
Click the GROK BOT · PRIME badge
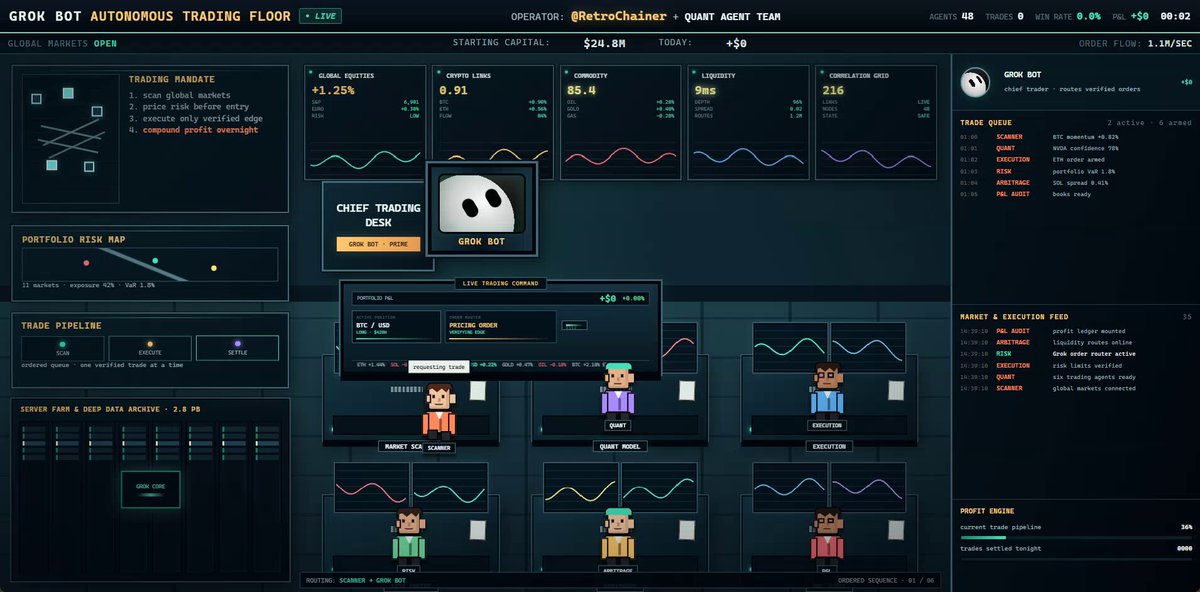coord(378,244)
